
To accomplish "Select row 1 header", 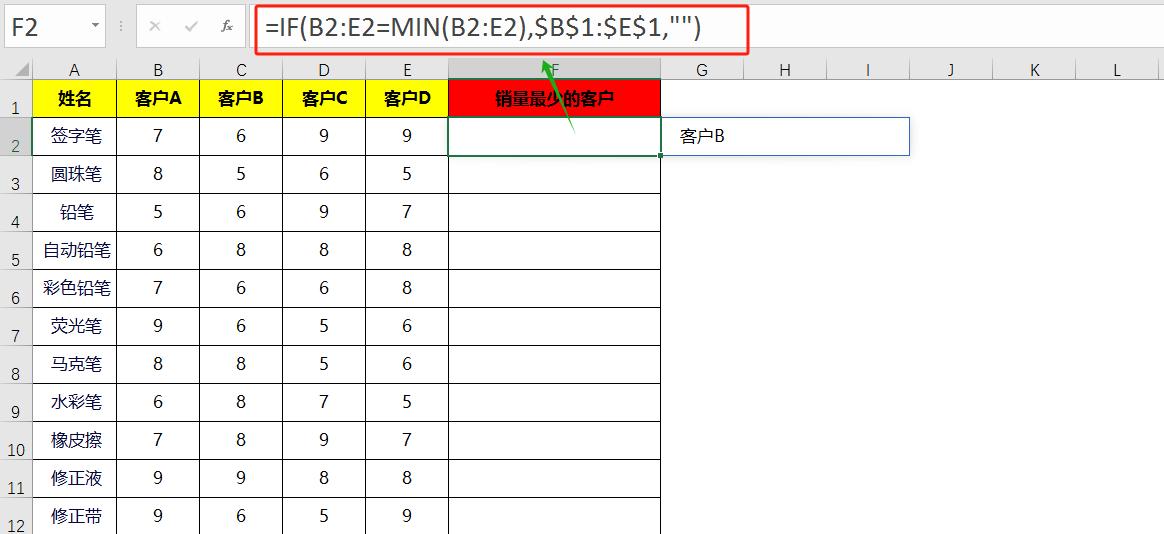I will [16, 98].
